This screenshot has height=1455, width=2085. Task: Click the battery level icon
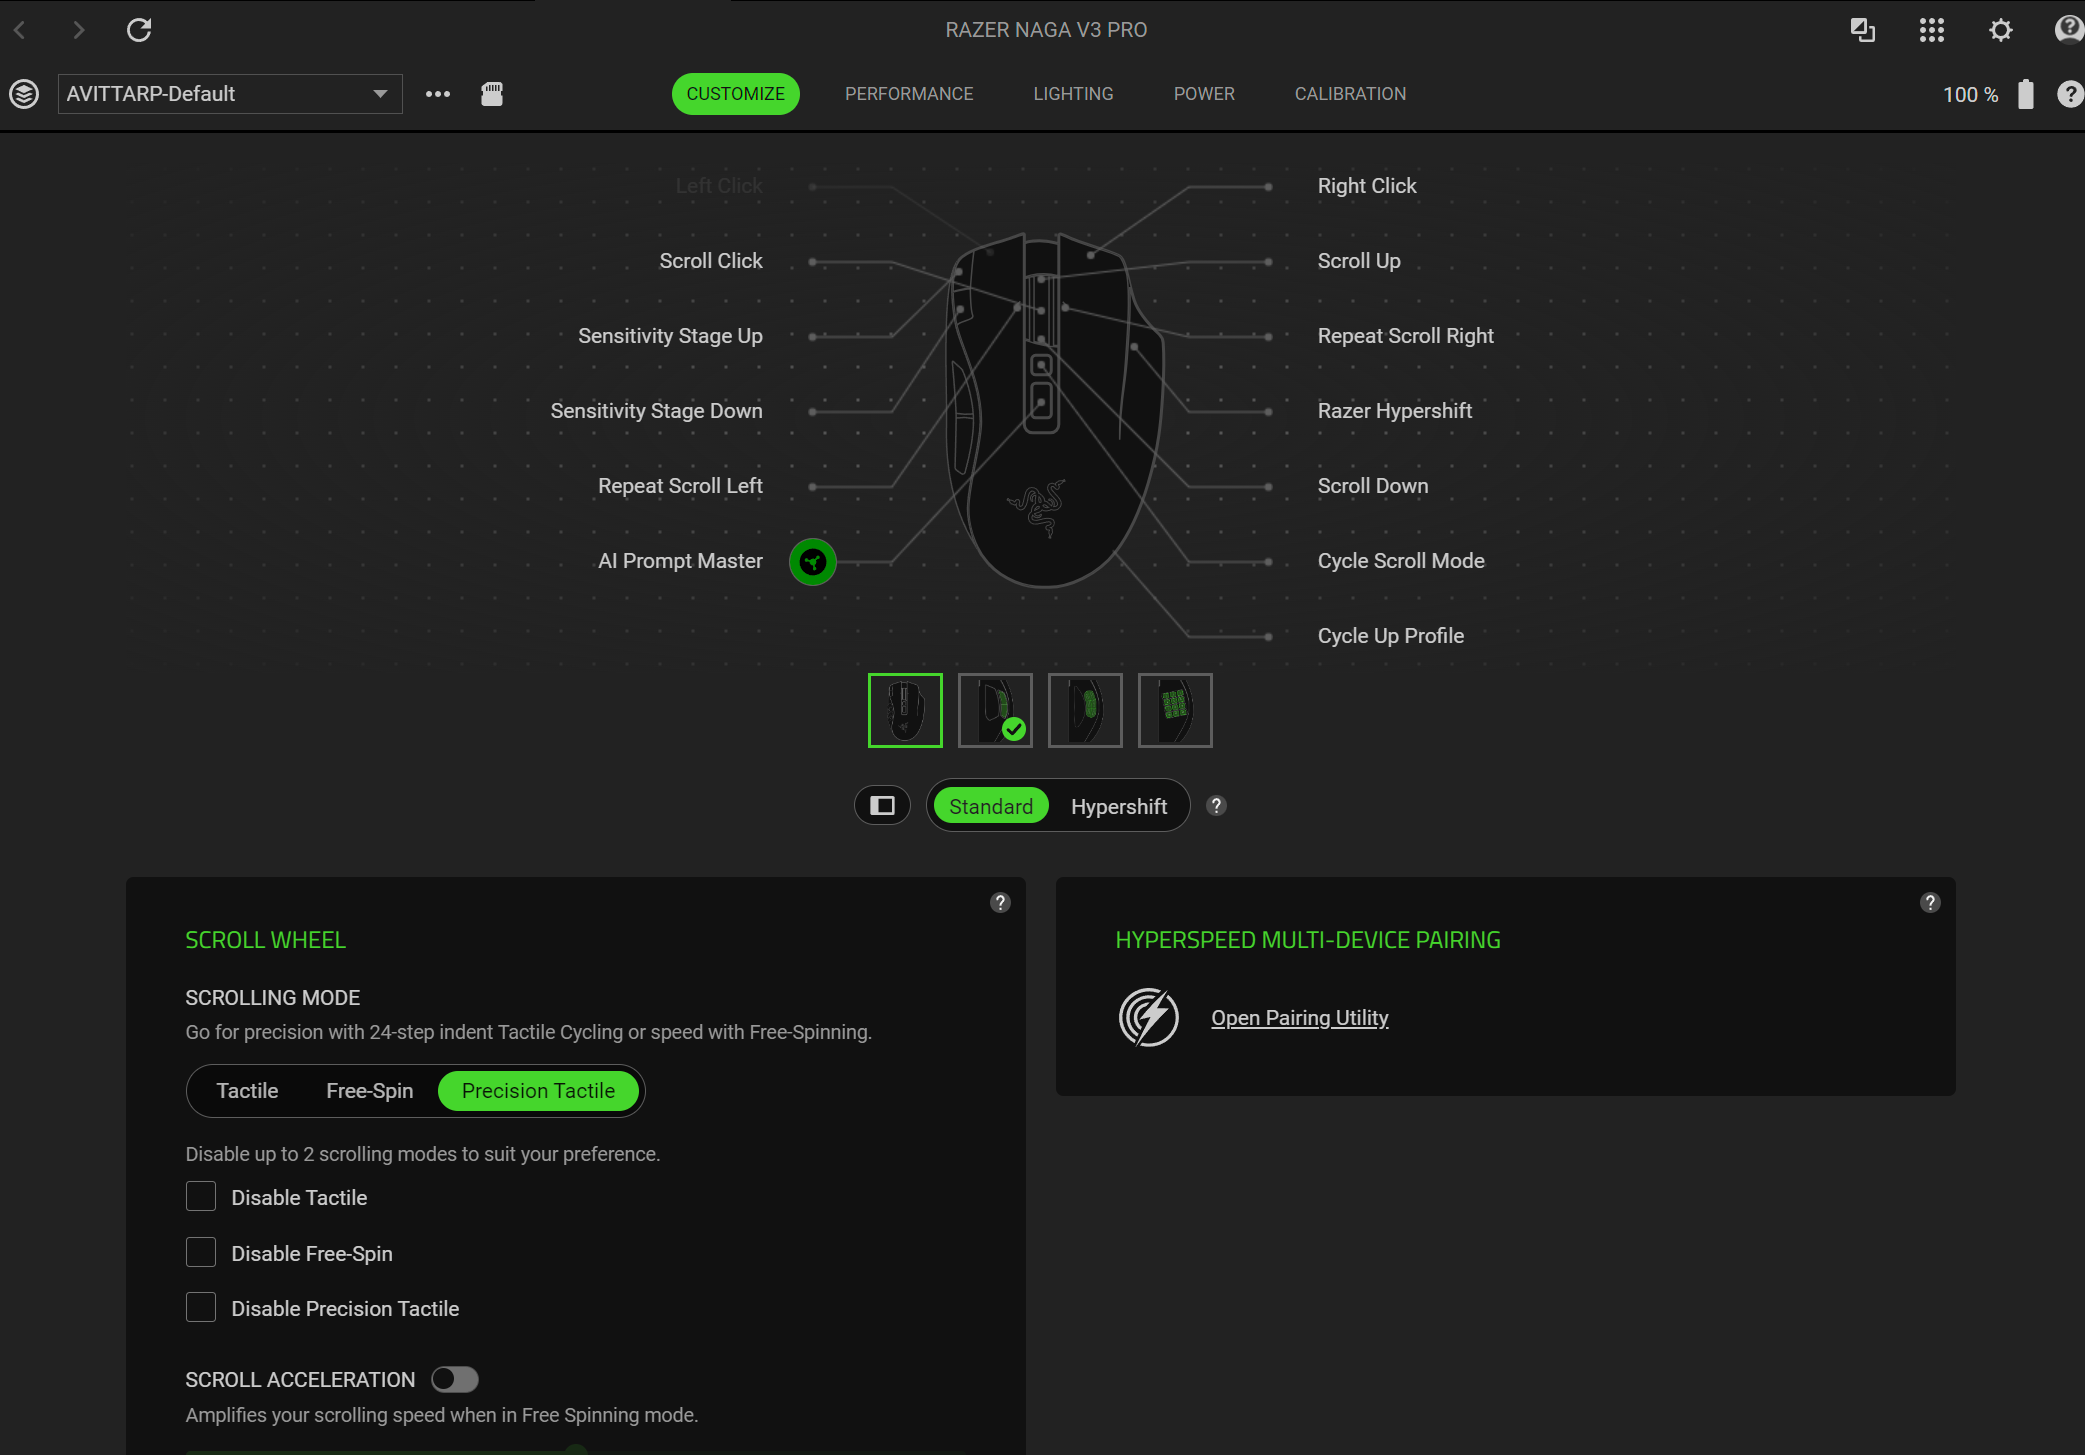[2026, 94]
